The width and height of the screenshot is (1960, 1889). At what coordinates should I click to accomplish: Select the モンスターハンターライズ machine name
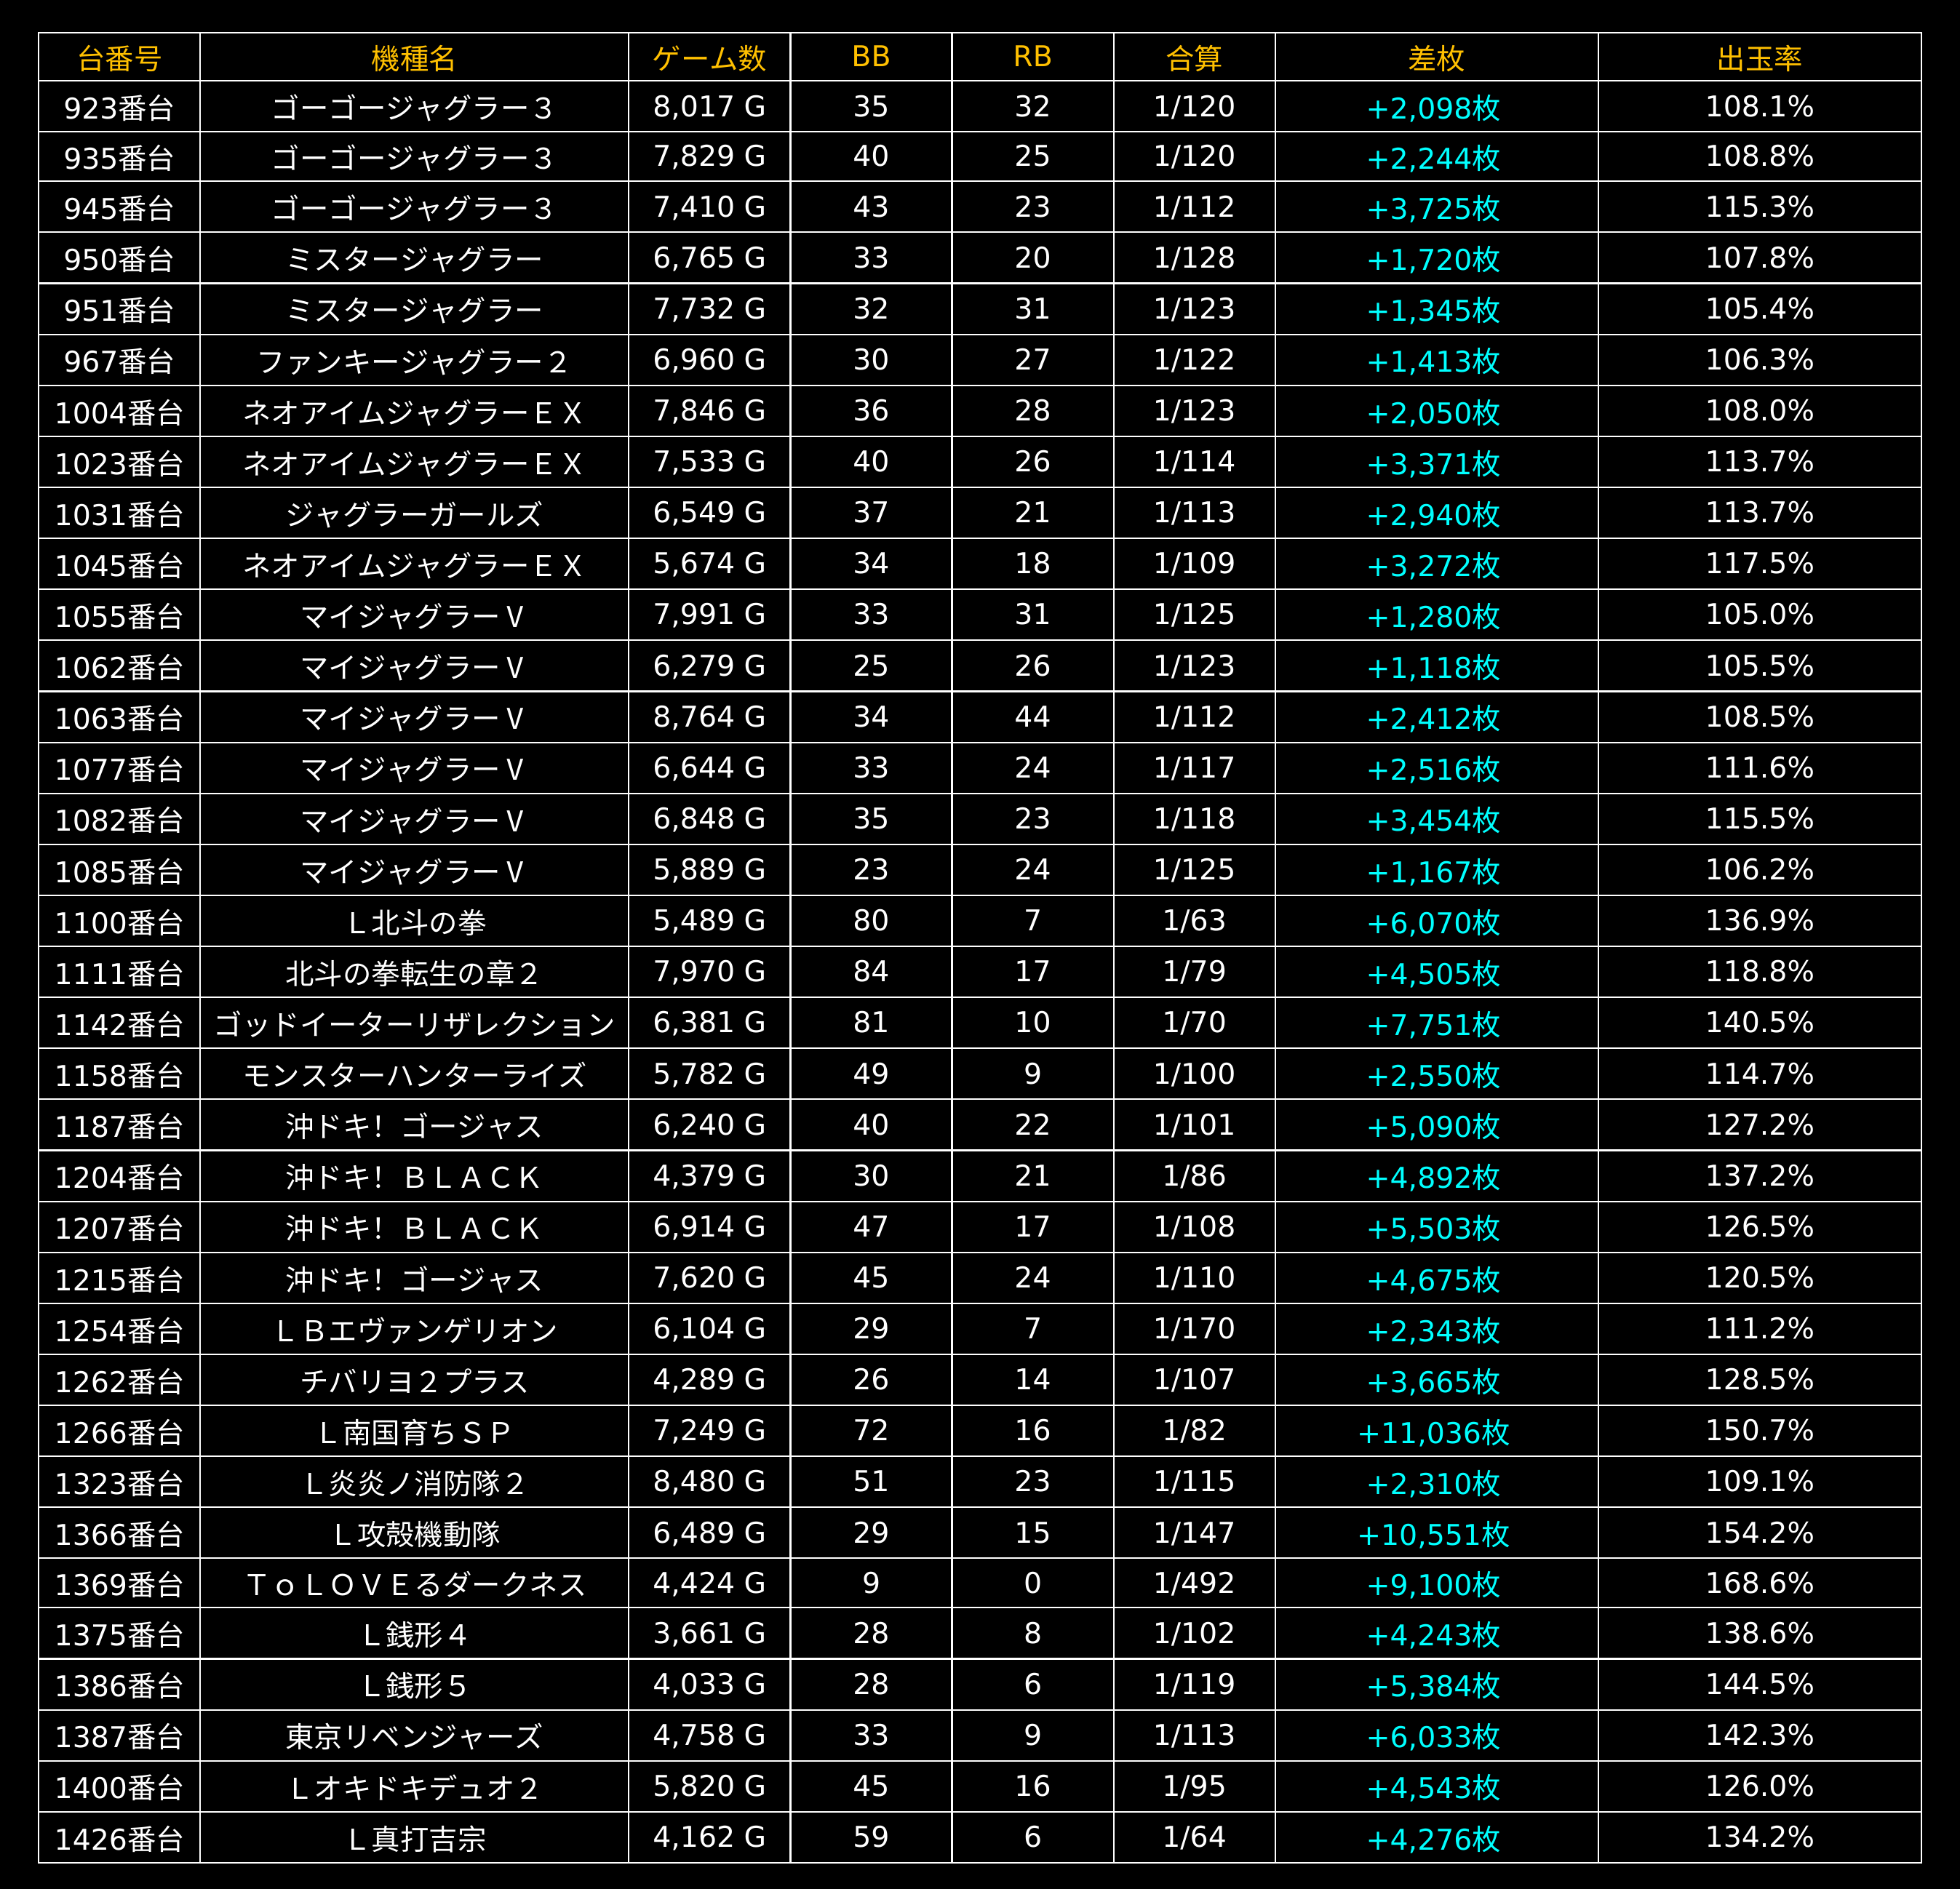click(414, 1075)
